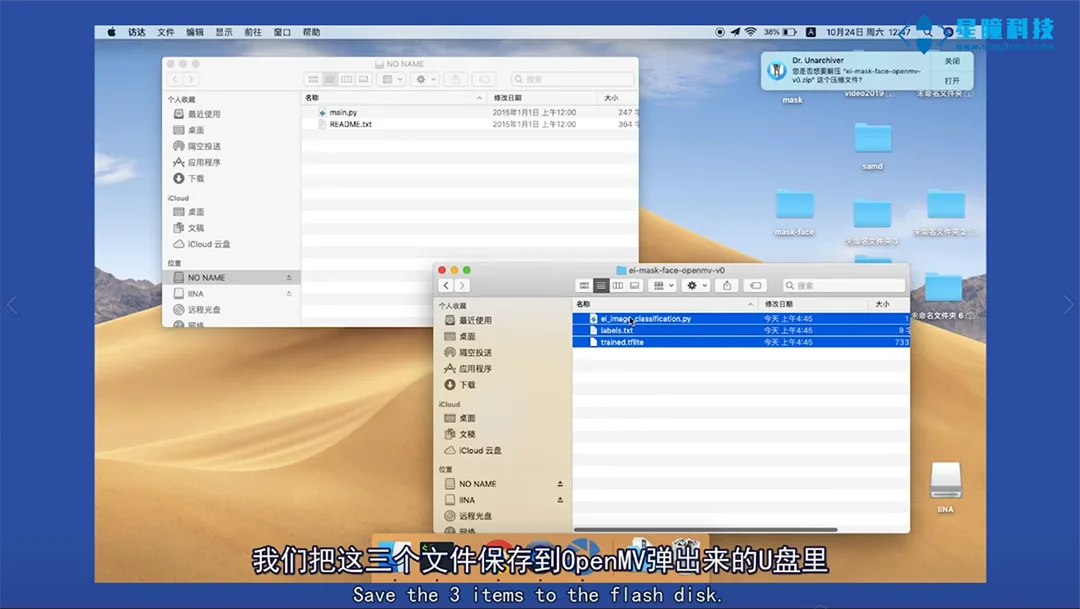1080x609 pixels.
Task: Open 帮助 menu in menu bar
Action: click(311, 32)
